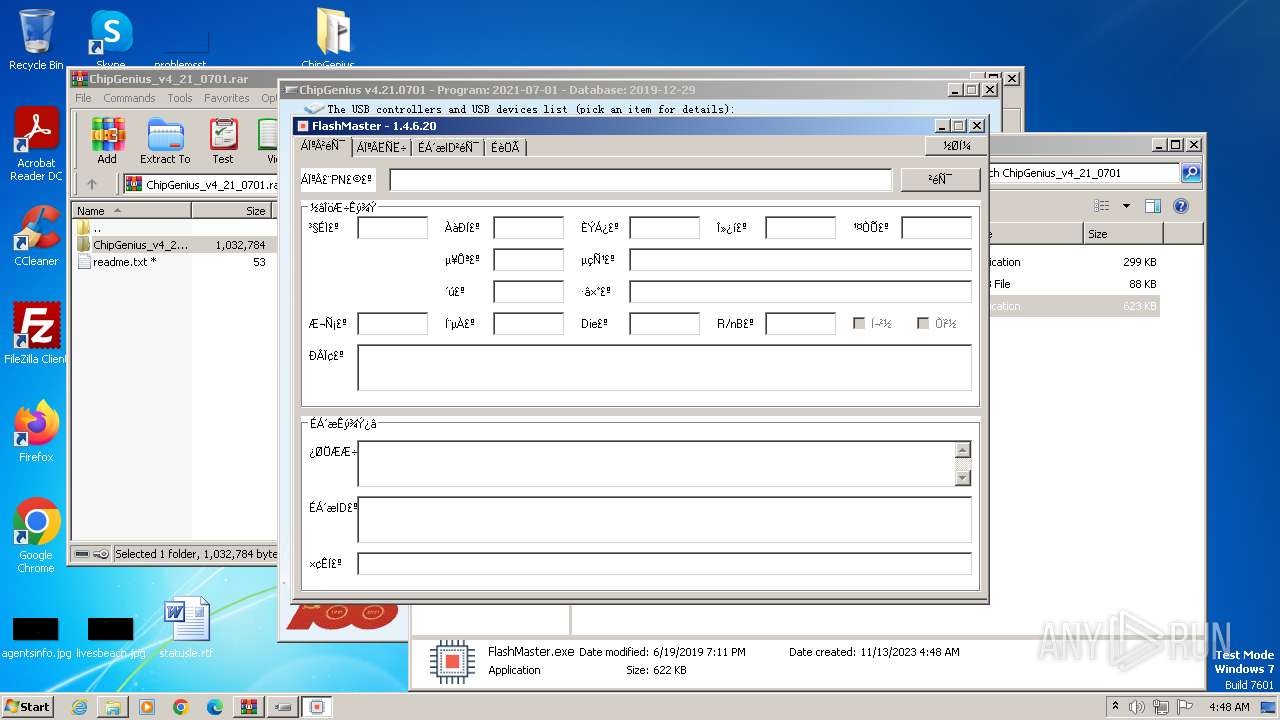Toggle the Explorer preview pane icon
1280x720 pixels.
click(x=1153, y=206)
